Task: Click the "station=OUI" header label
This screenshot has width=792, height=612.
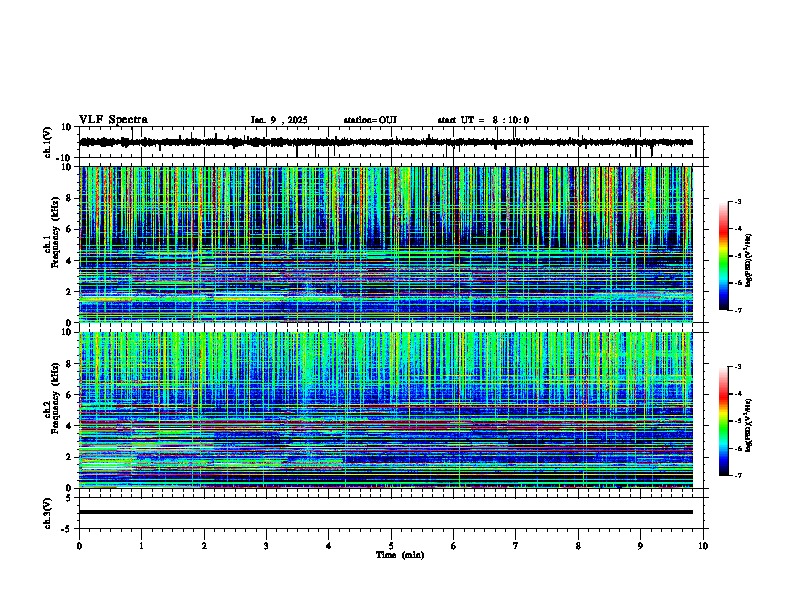Action: pyautogui.click(x=370, y=120)
